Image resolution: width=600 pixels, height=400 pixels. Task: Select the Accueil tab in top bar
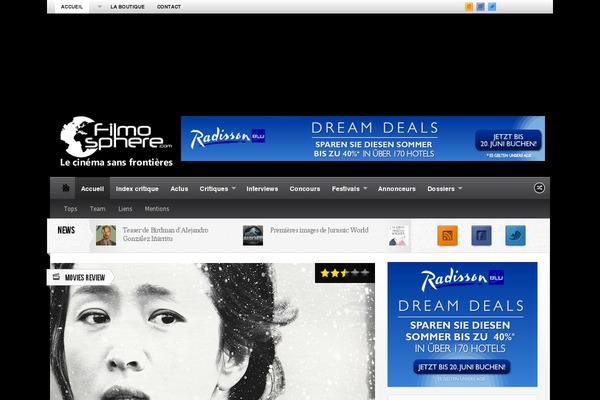click(72, 7)
